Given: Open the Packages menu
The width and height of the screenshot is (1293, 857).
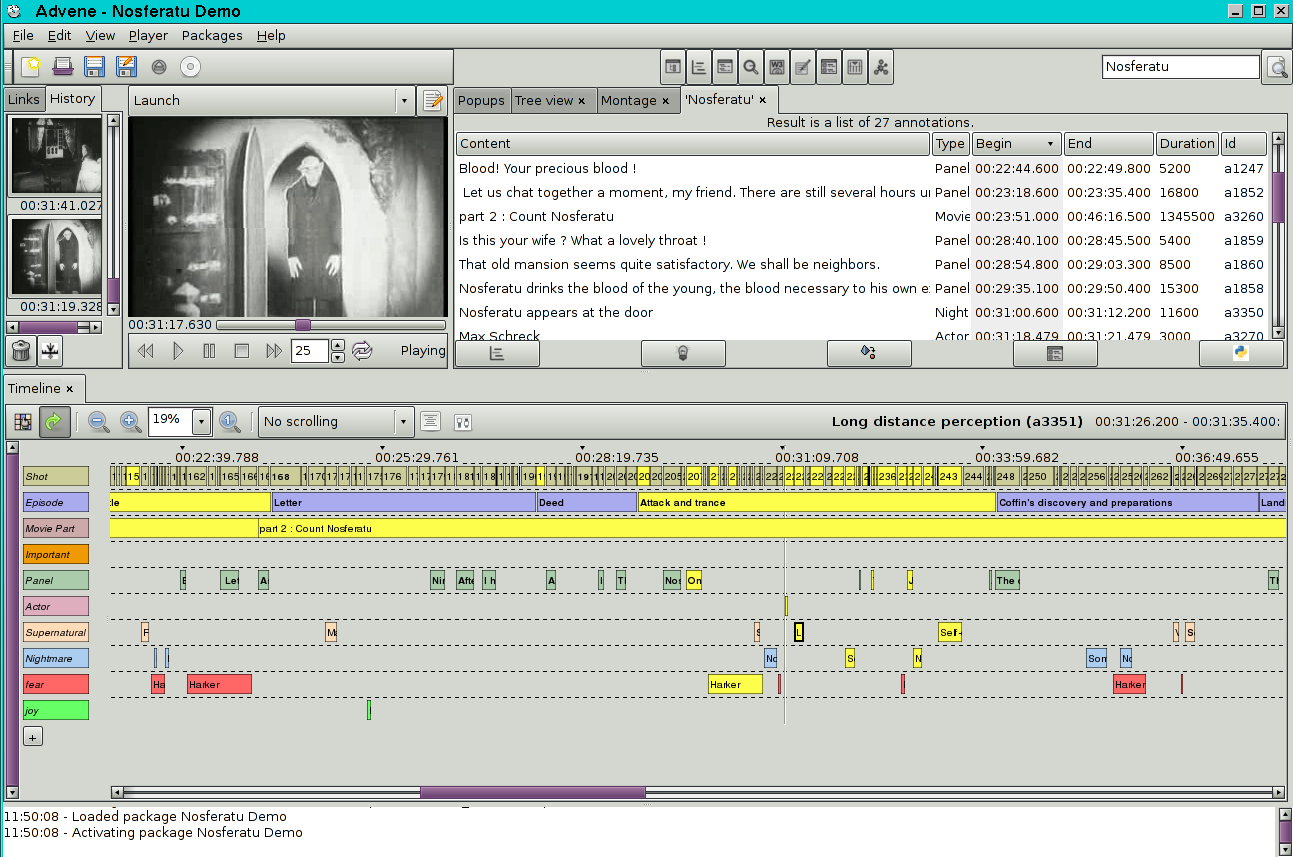Looking at the screenshot, I should coord(211,35).
